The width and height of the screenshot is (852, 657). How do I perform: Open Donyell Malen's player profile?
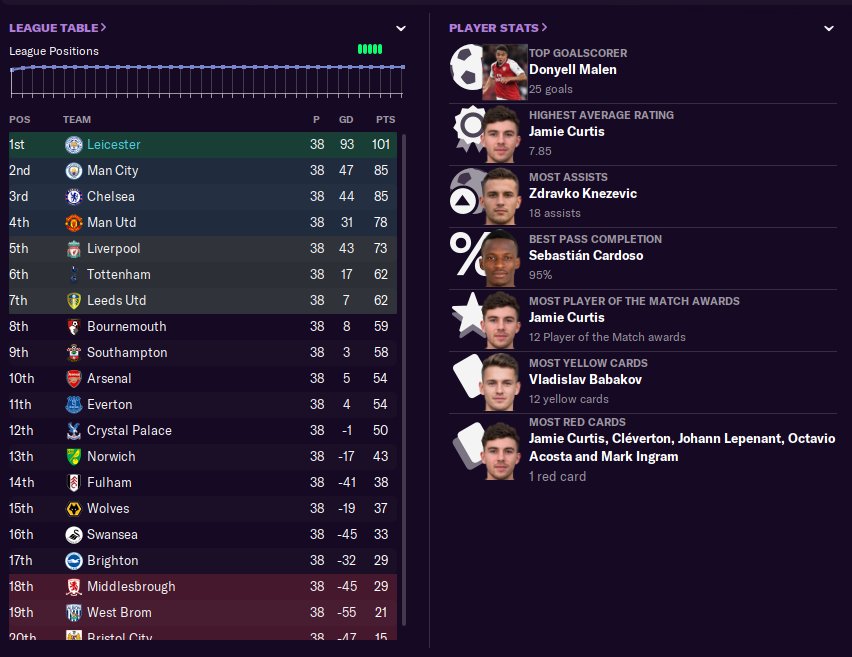click(x=573, y=70)
